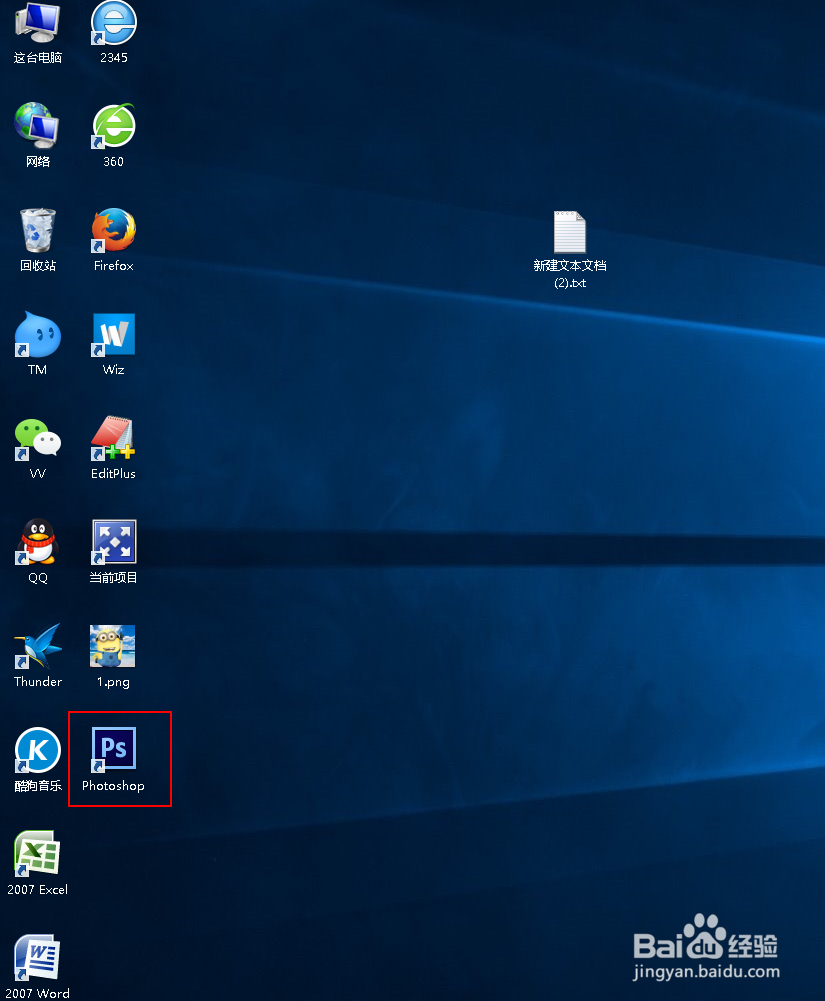Click the 'EditPlus' label text

pos(113,474)
